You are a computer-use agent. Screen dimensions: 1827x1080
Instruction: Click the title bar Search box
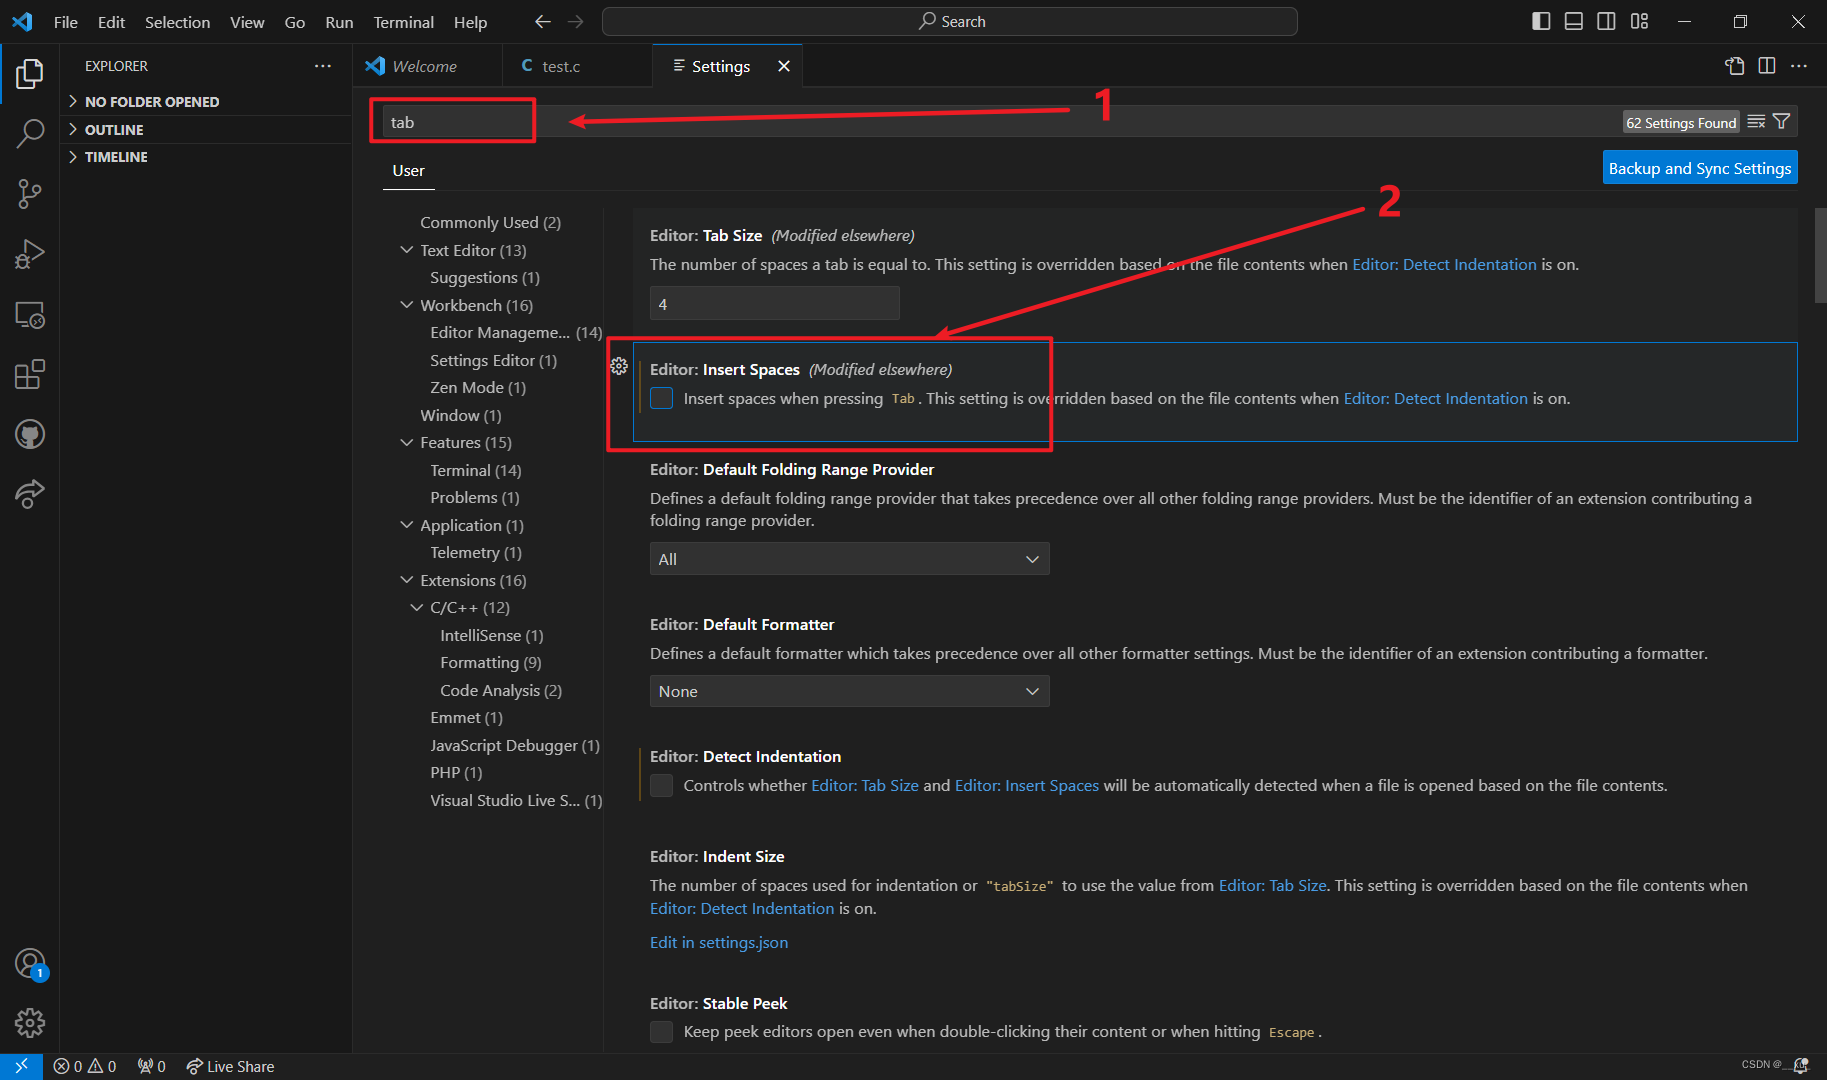pyautogui.click(x=949, y=21)
